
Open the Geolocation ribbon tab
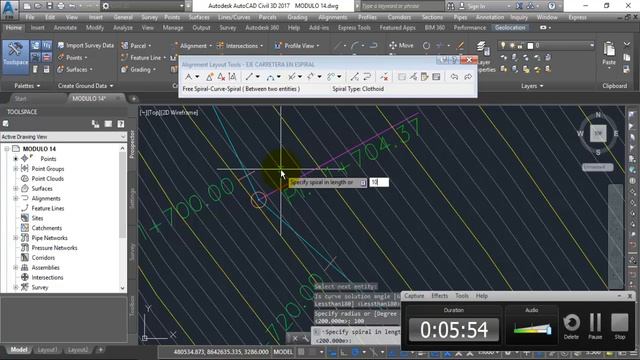pyautogui.click(x=510, y=27)
